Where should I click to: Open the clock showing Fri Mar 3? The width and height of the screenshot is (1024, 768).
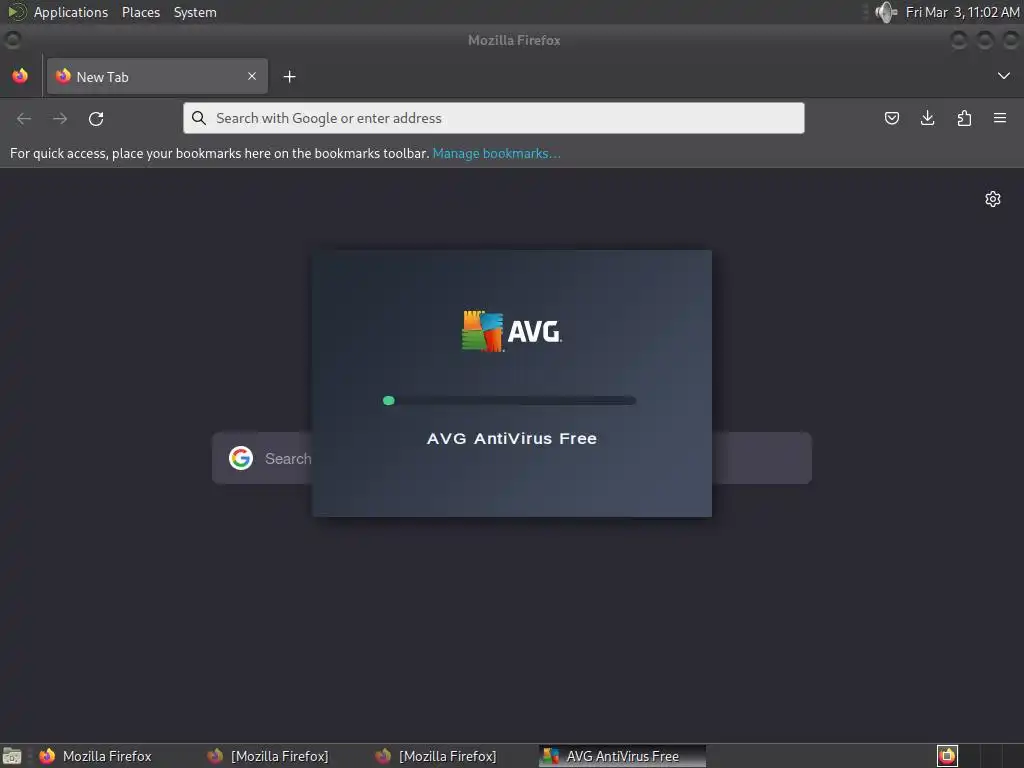(x=963, y=12)
